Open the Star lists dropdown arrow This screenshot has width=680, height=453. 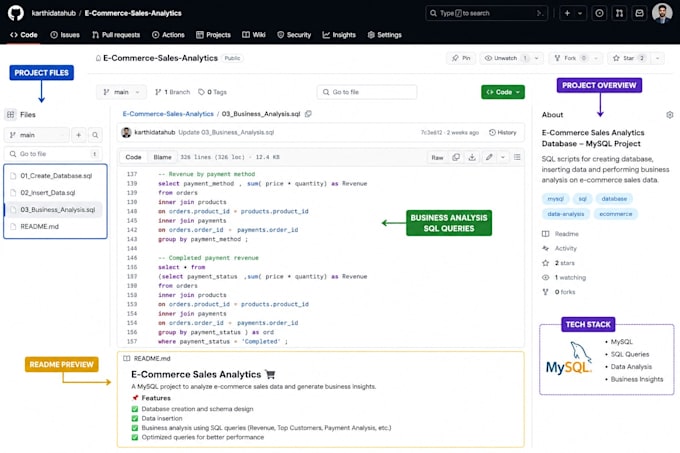tap(657, 58)
